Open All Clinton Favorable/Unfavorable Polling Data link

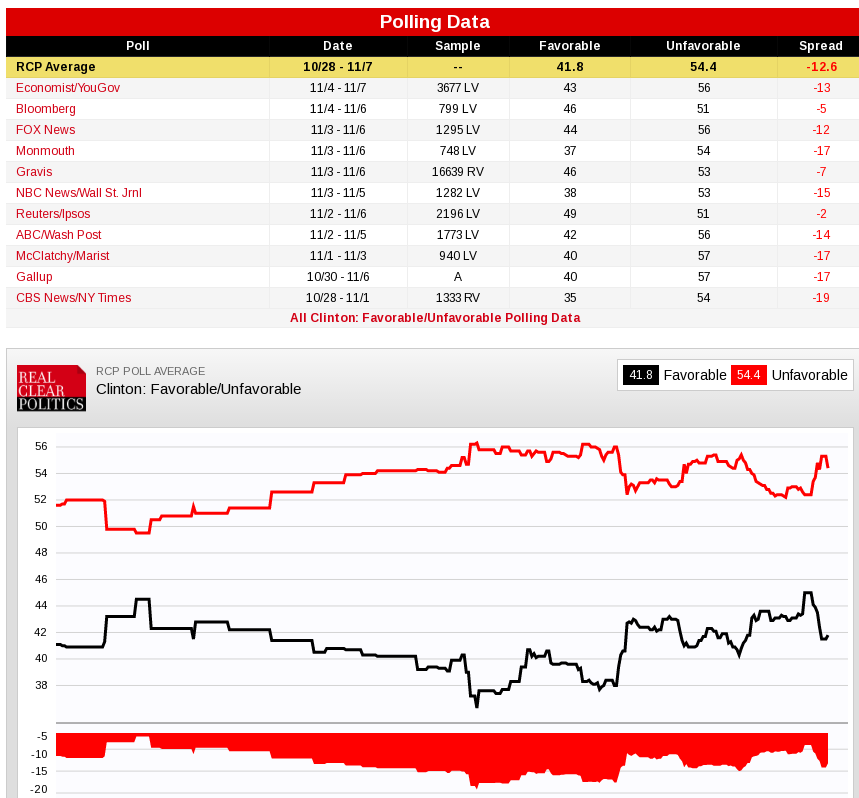[x=435, y=318]
